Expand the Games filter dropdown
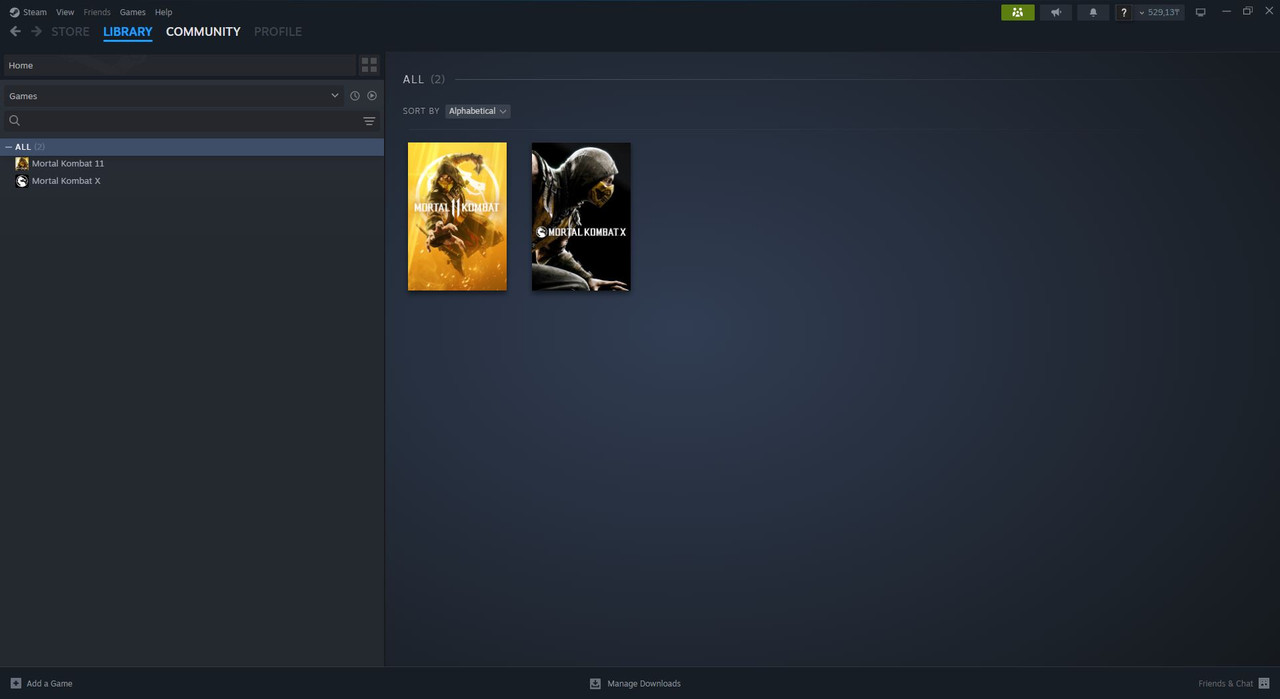Viewport: 1280px width, 699px height. tap(174, 96)
